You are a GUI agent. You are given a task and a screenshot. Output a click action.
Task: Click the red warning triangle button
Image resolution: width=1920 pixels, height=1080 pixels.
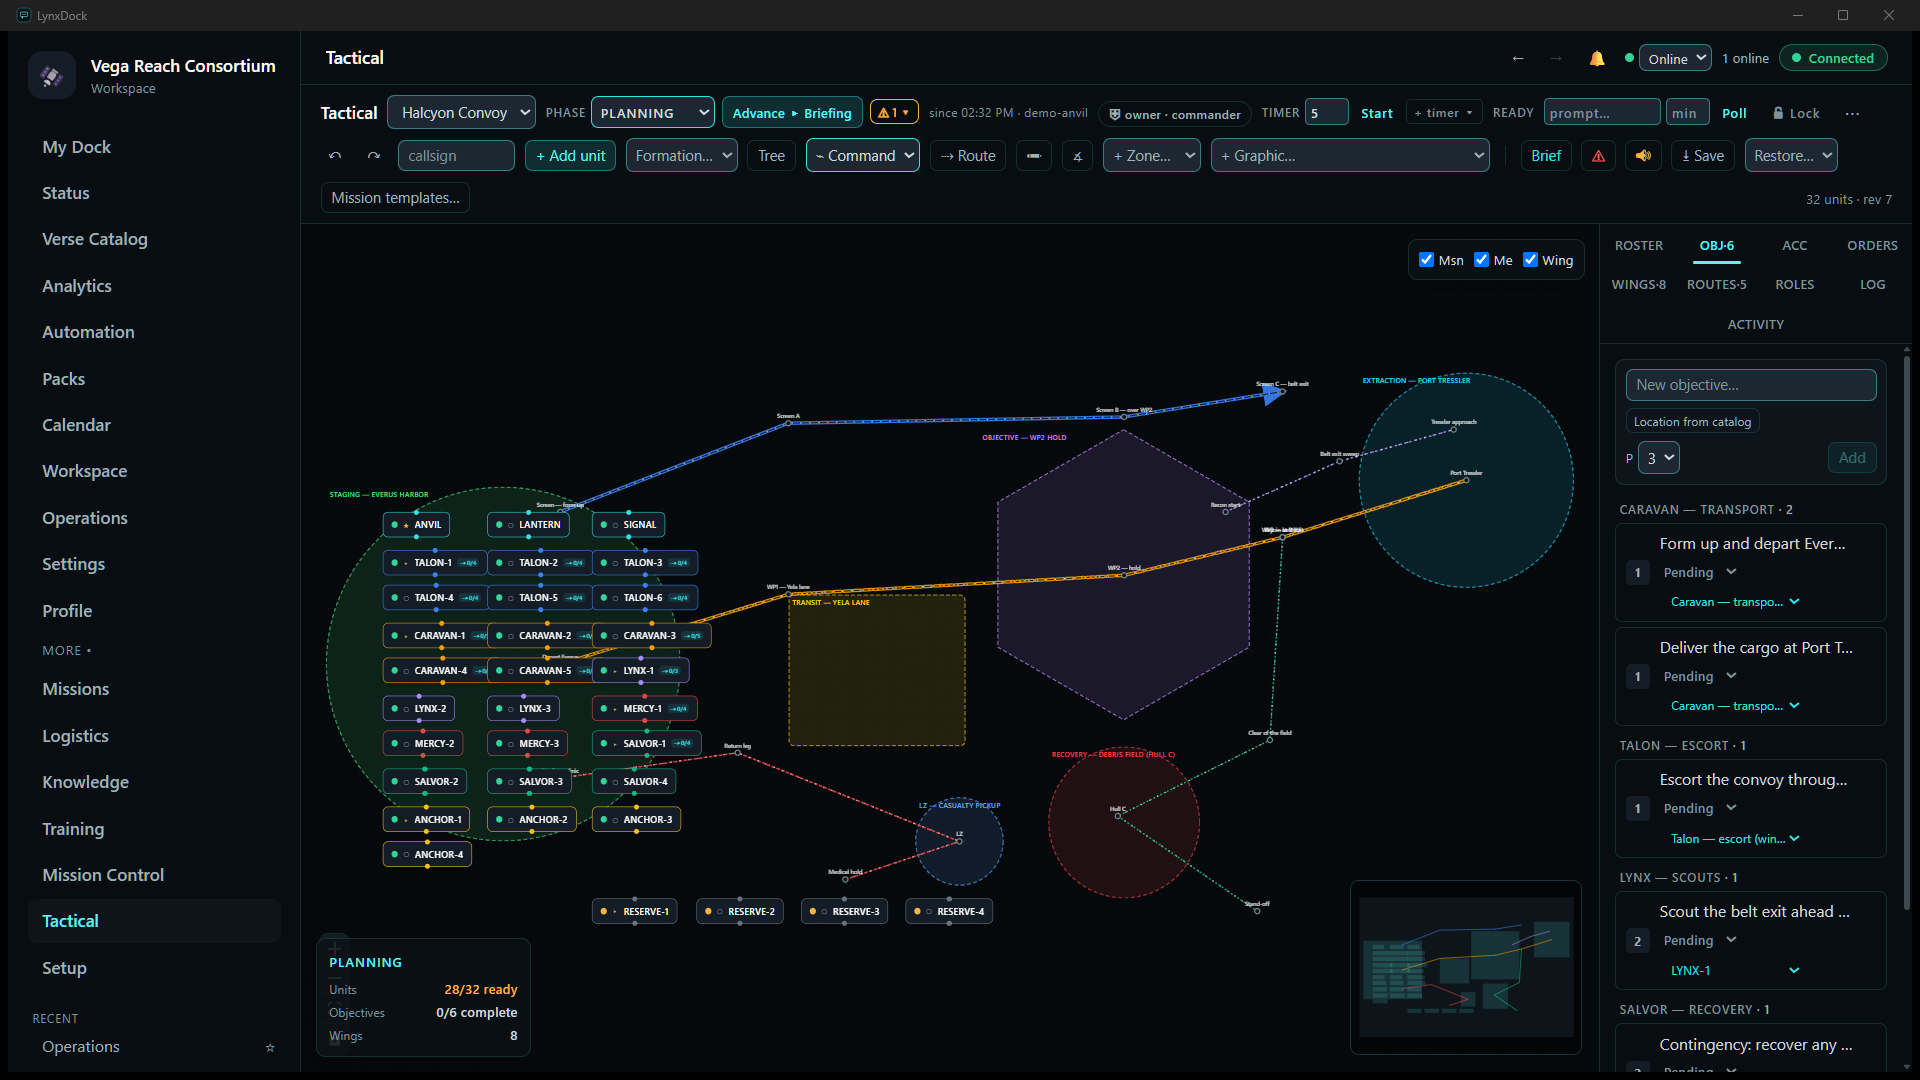point(1599,156)
